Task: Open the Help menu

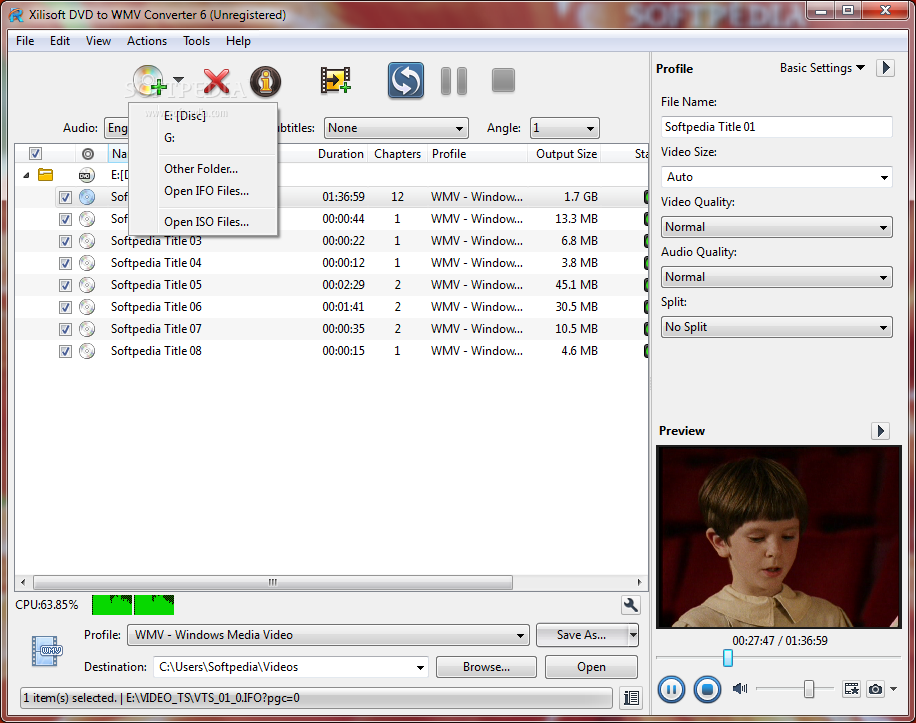Action: (238, 41)
